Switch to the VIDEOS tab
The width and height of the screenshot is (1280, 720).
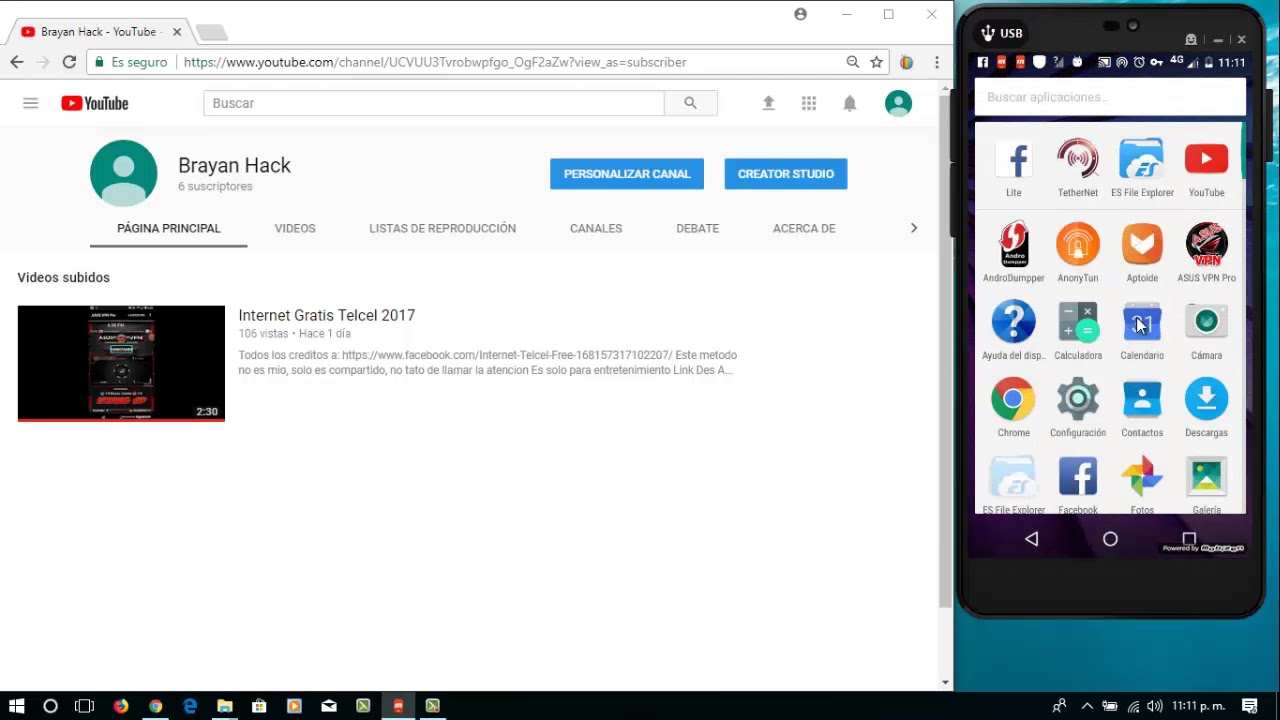pos(295,228)
